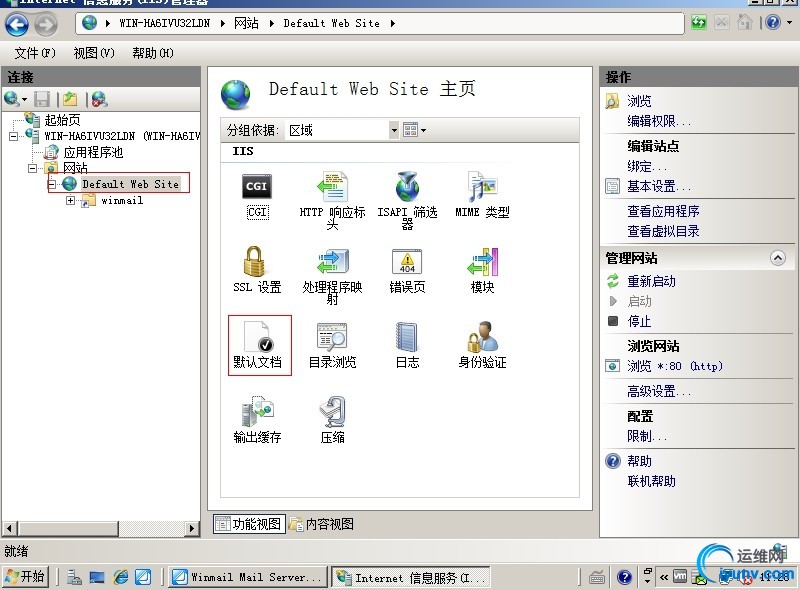Open 模块 feature icon
Viewport: 800px width, 590px height.
[482, 271]
